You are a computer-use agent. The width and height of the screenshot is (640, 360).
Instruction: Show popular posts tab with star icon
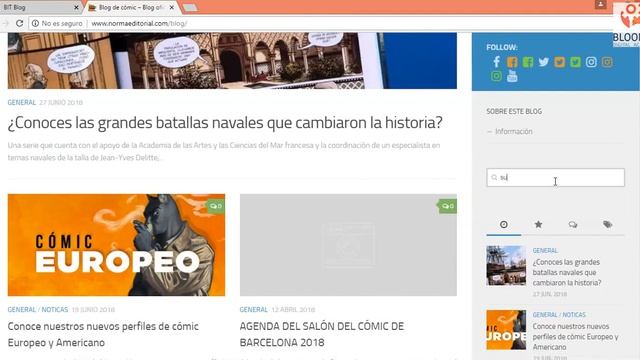[538, 224]
